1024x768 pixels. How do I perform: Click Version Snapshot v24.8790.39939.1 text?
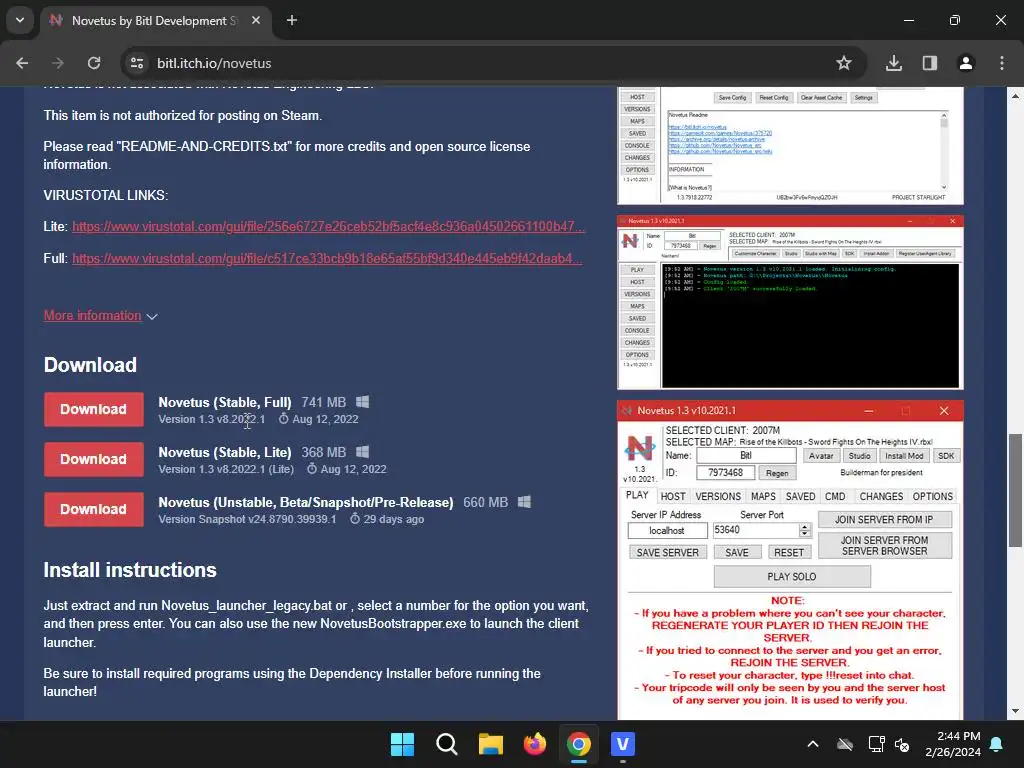(x=248, y=519)
